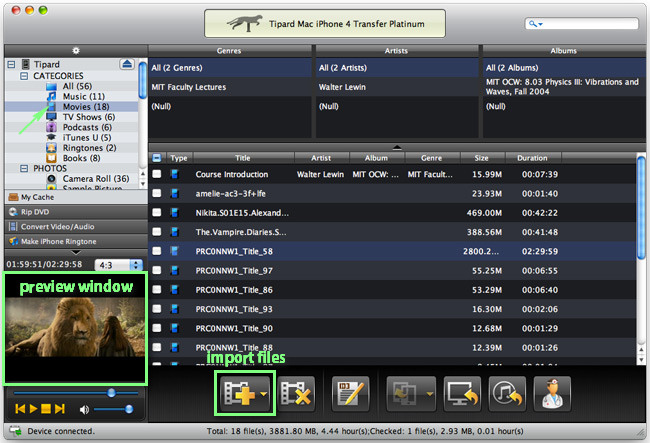The width and height of the screenshot is (650, 443).
Task: Select Ringtones (2) category
Action: [x=89, y=148]
